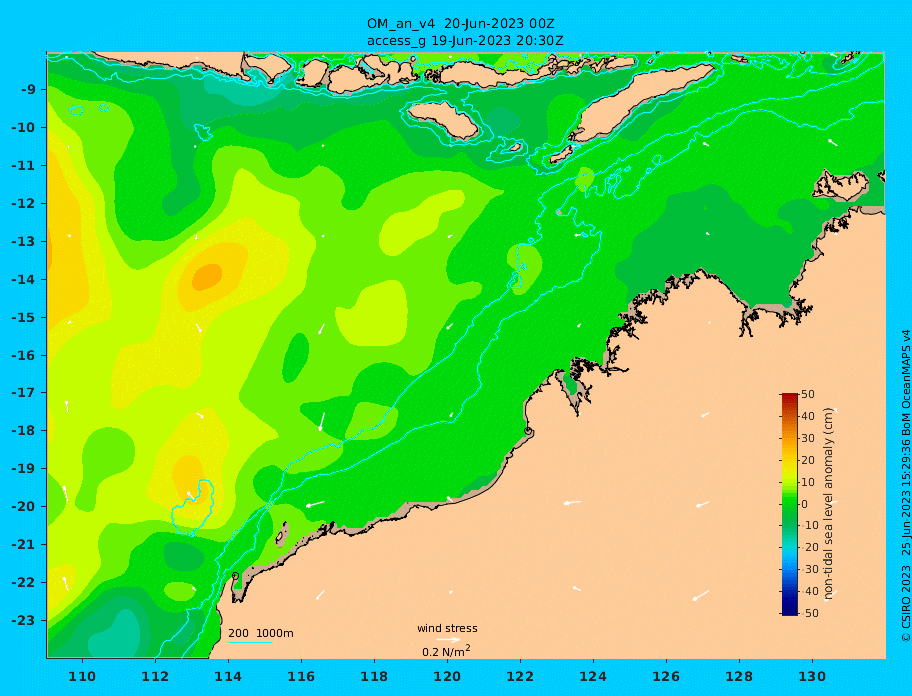Click latitude axis label "-19"
Image resolution: width=912 pixels, height=696 pixels.
(x=24, y=469)
